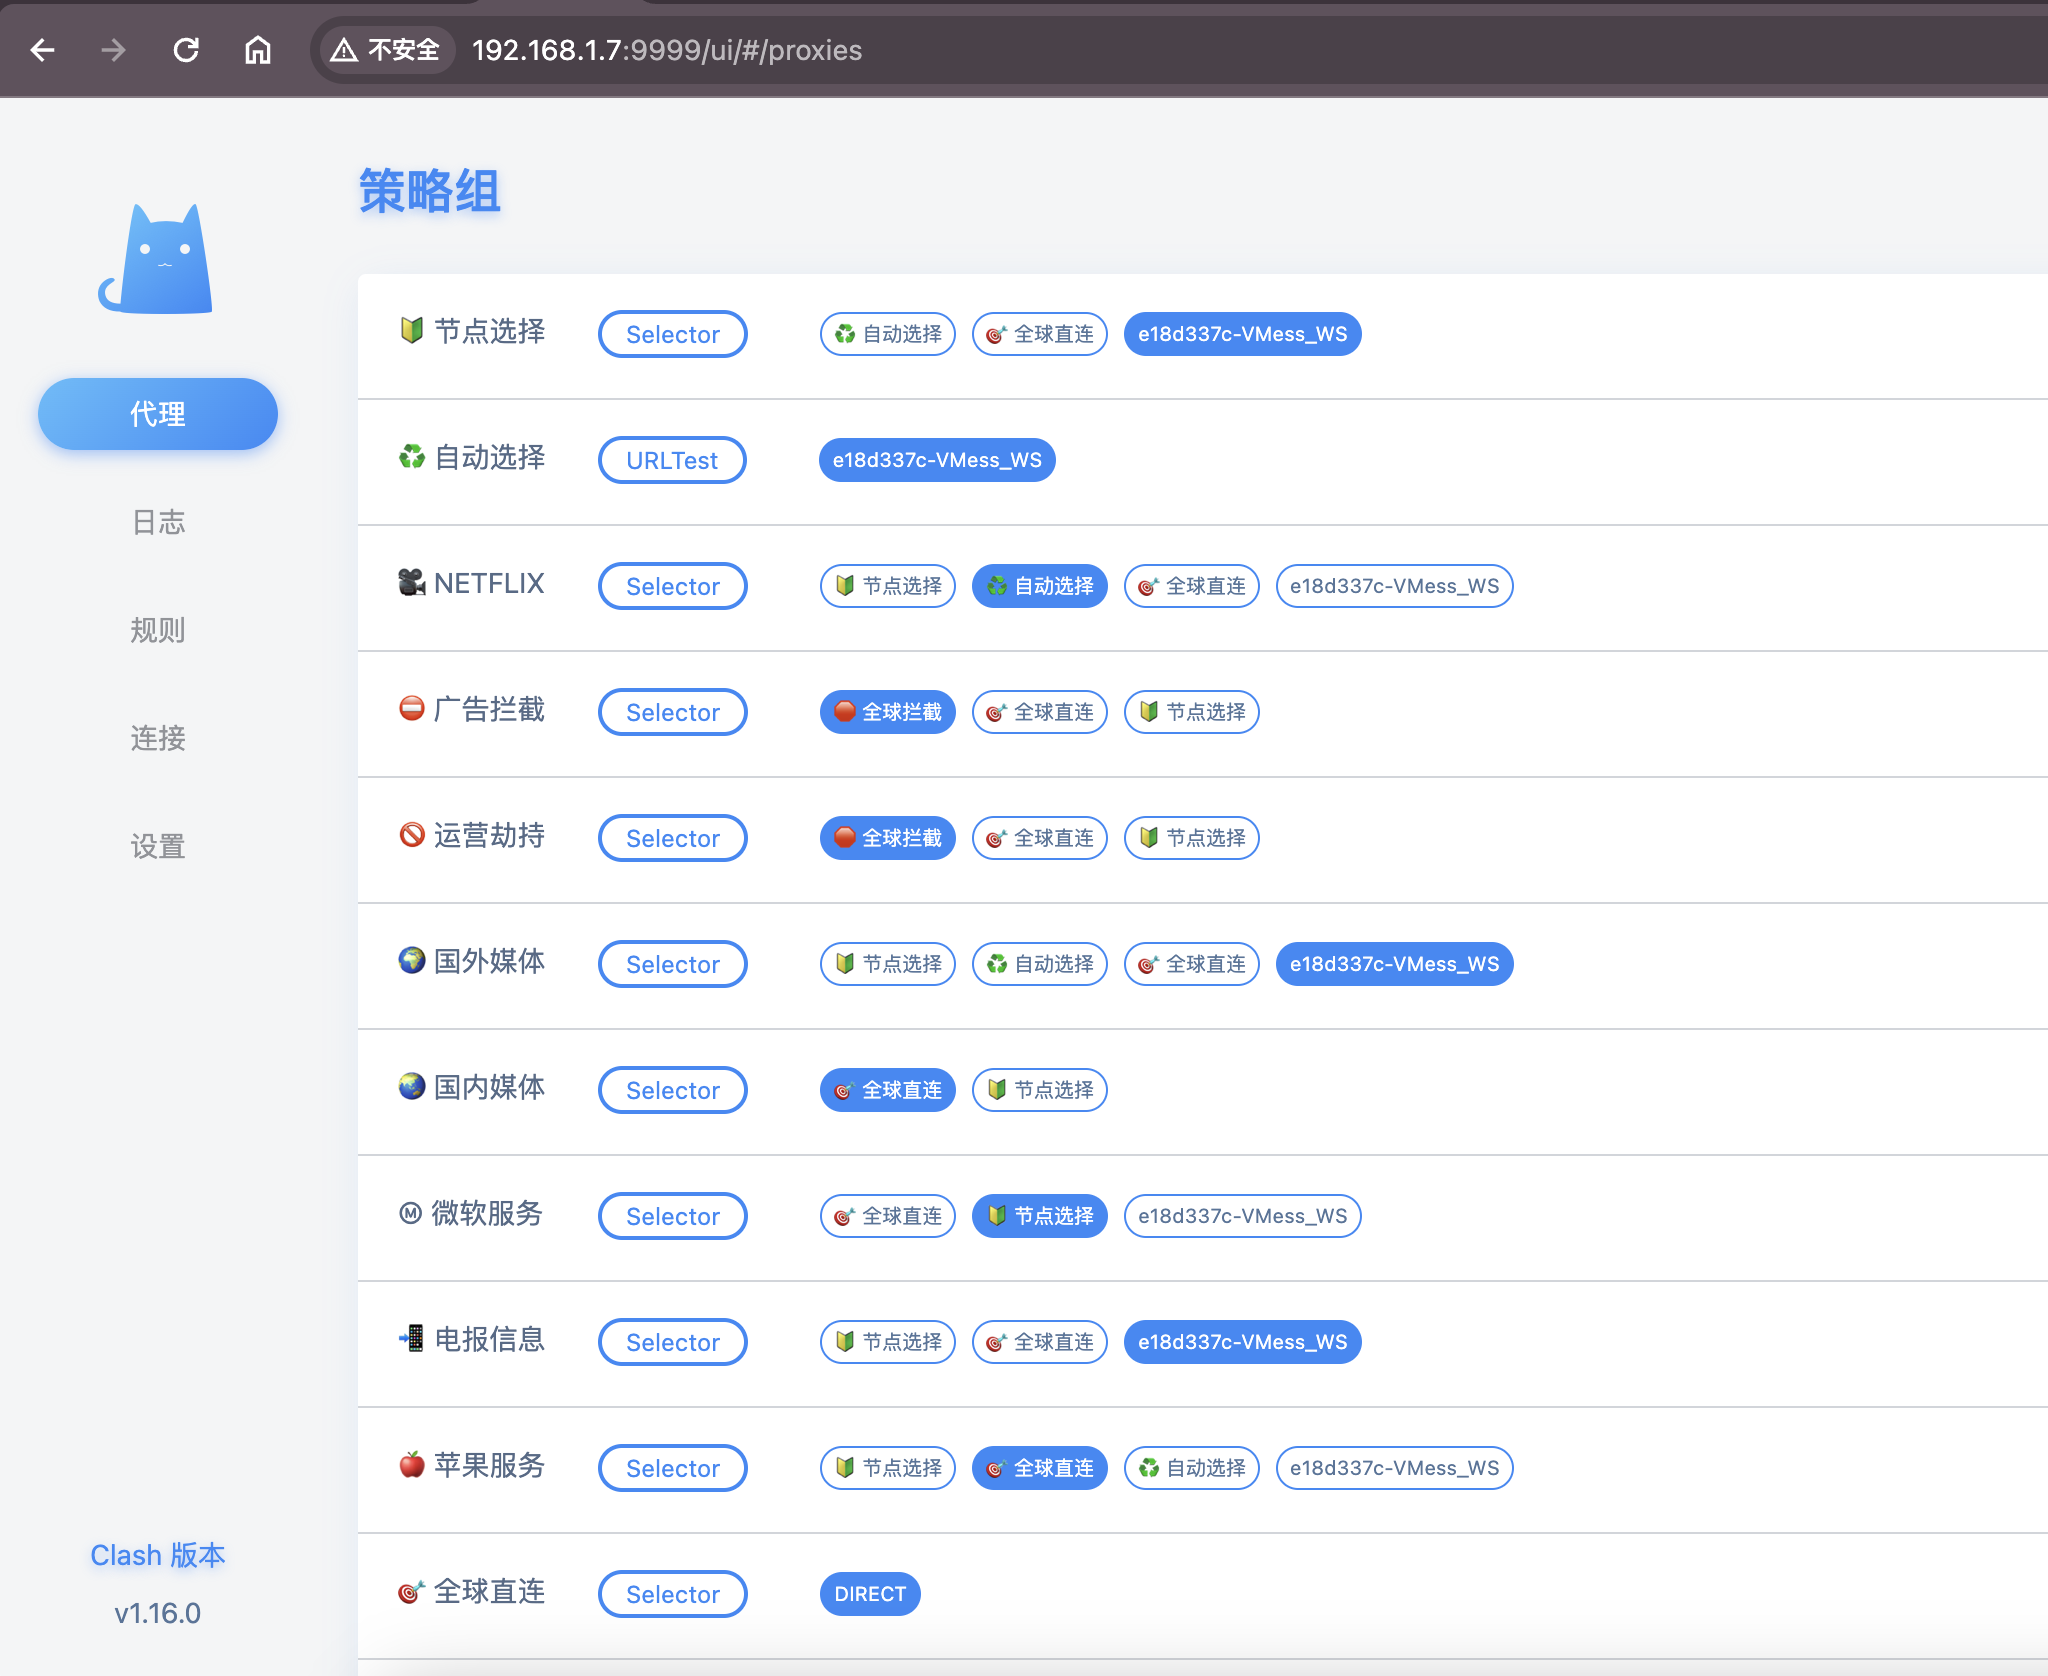Click the DIRECT proxy tag
The width and height of the screenshot is (2048, 1676).
[x=869, y=1594]
